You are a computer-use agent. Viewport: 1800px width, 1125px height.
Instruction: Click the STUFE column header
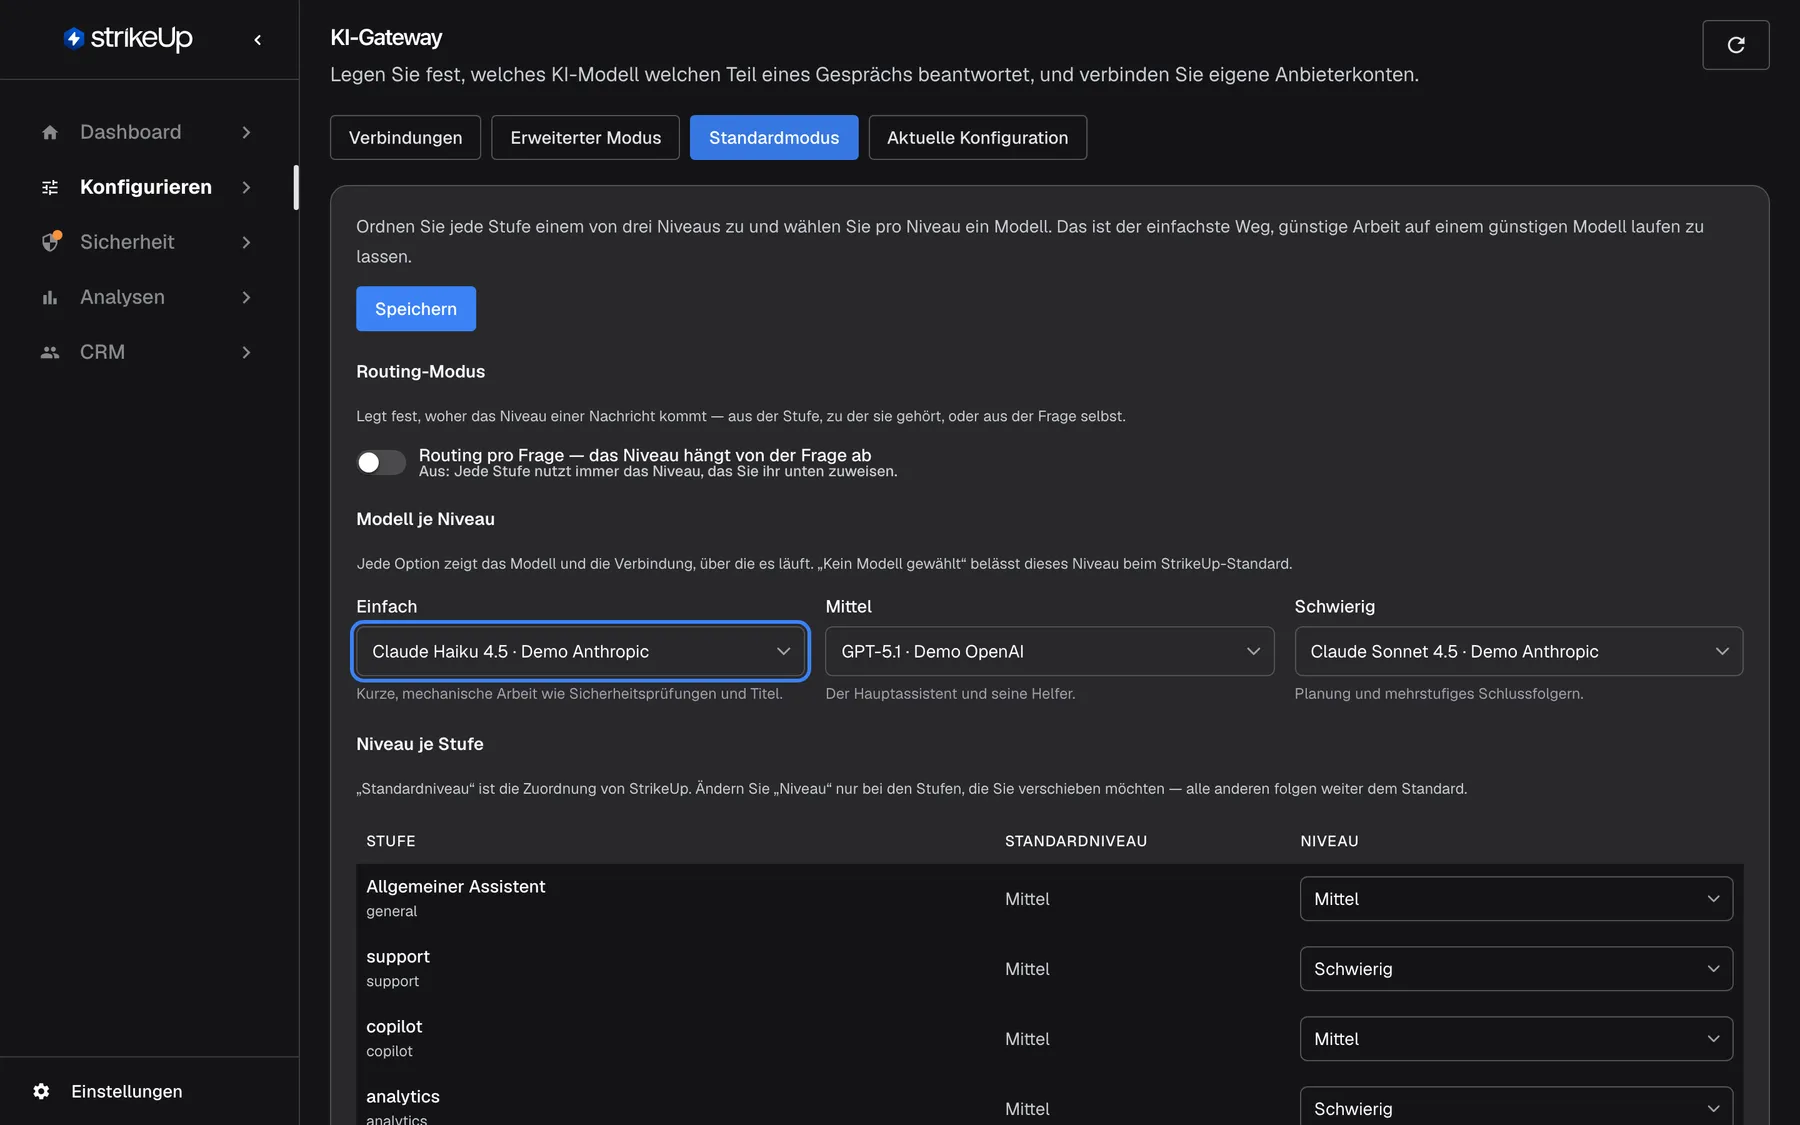pyautogui.click(x=390, y=841)
